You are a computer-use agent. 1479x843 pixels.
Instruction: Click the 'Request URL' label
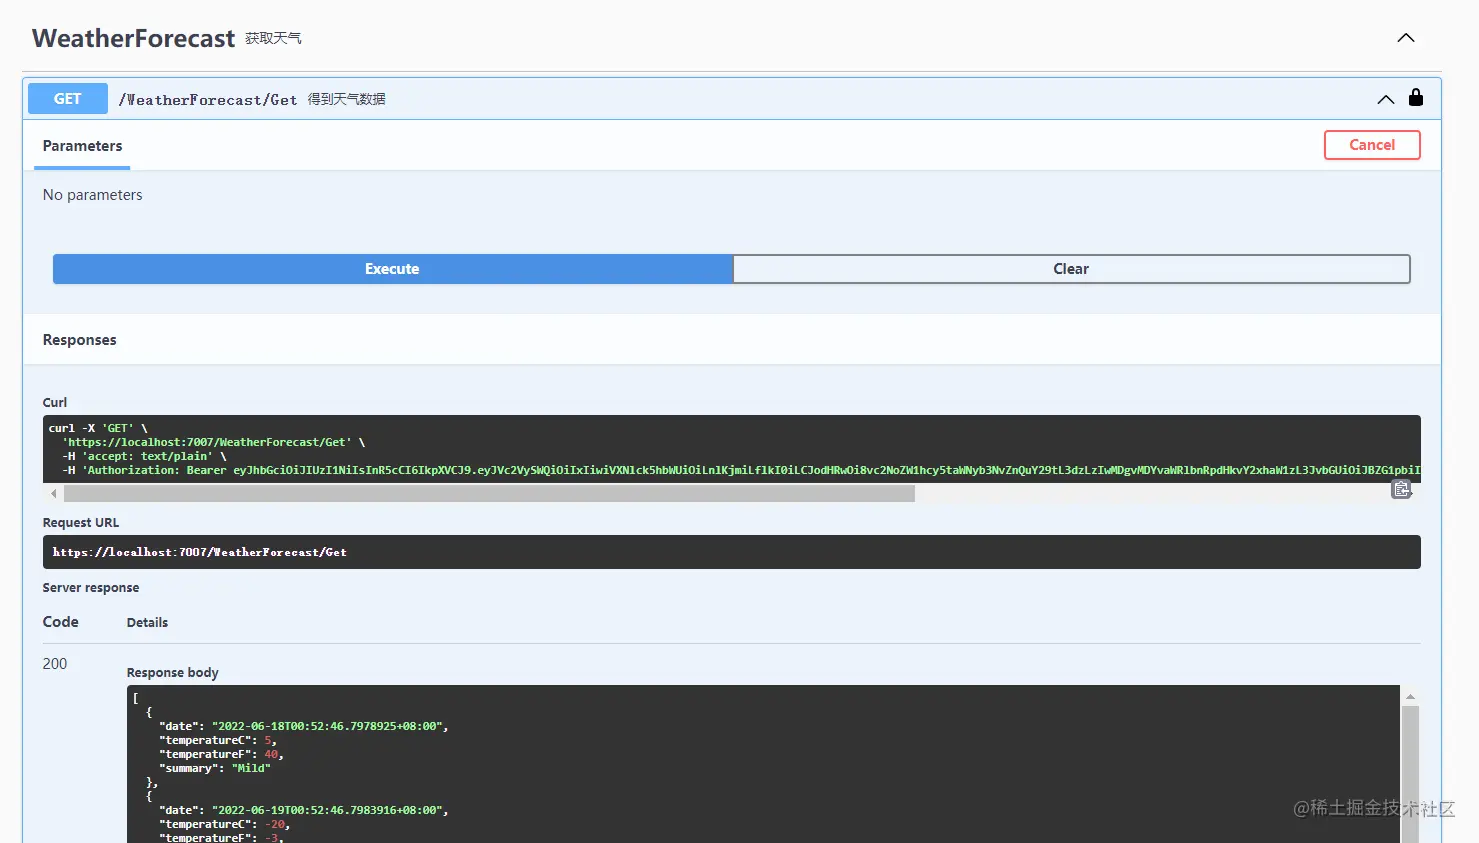click(81, 523)
